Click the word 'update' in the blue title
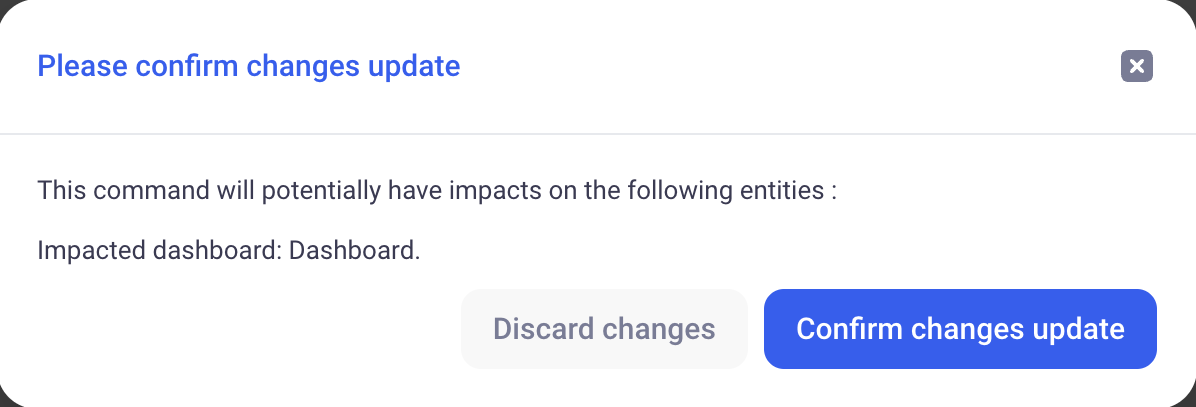 (x=414, y=67)
